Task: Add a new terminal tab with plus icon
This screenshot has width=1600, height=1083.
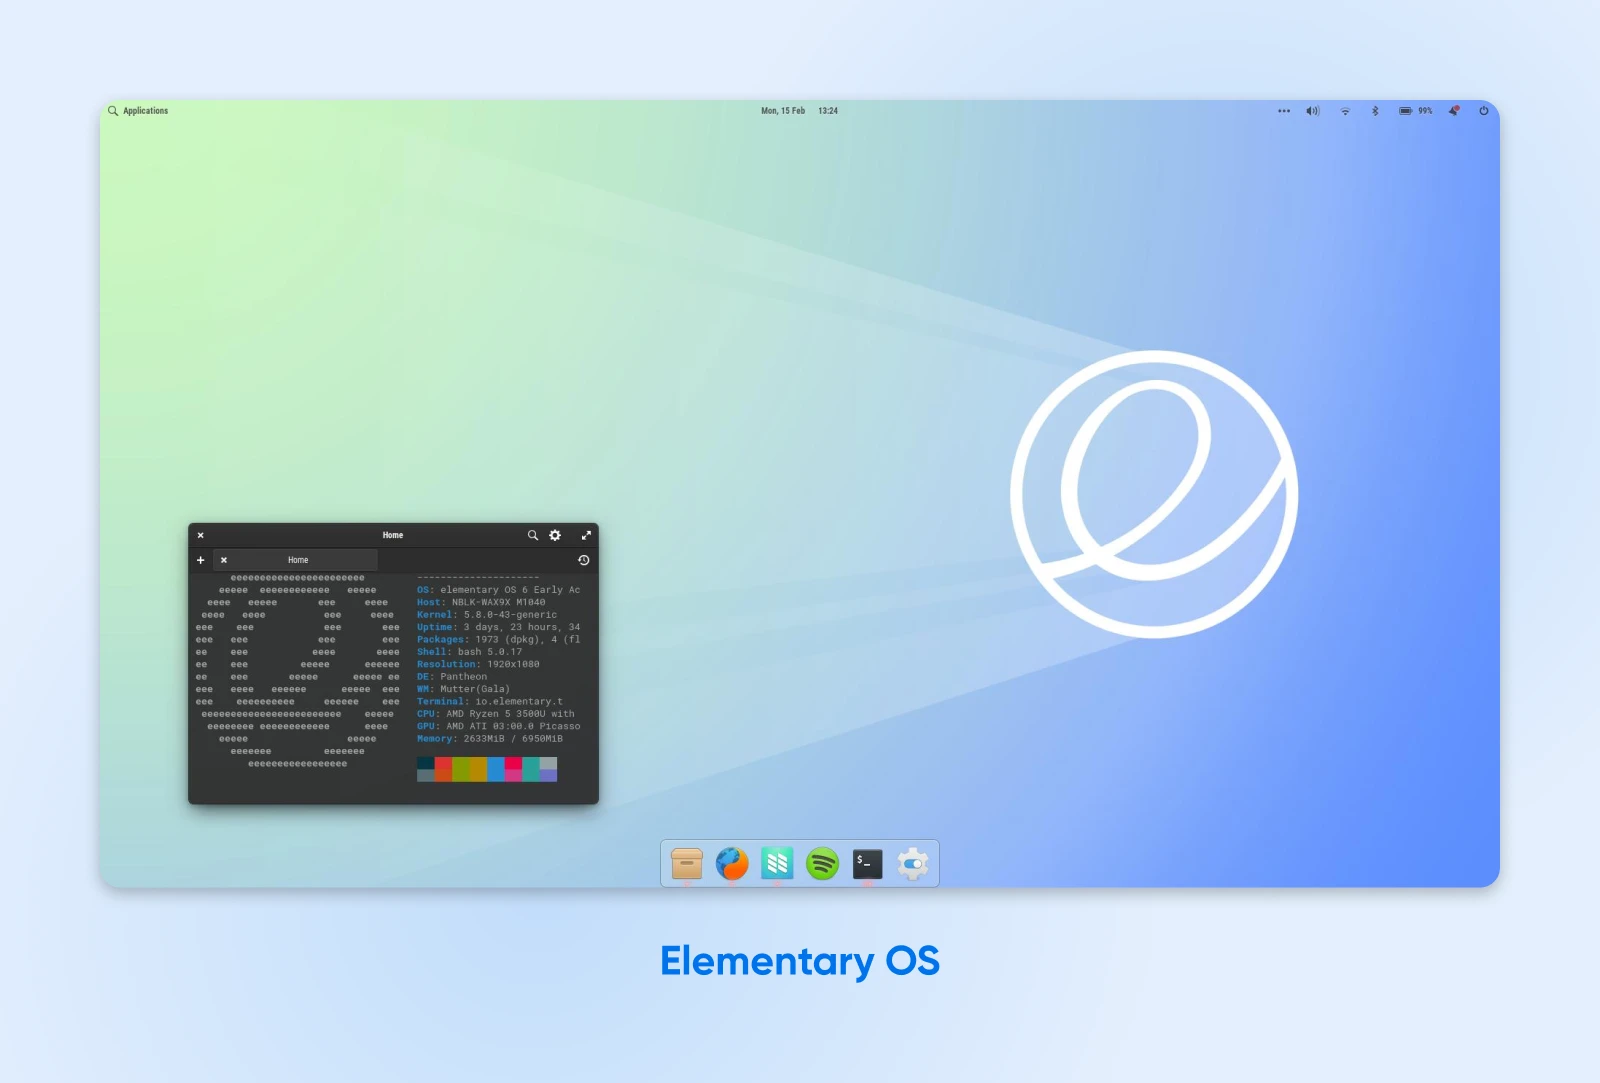Action: [x=201, y=560]
